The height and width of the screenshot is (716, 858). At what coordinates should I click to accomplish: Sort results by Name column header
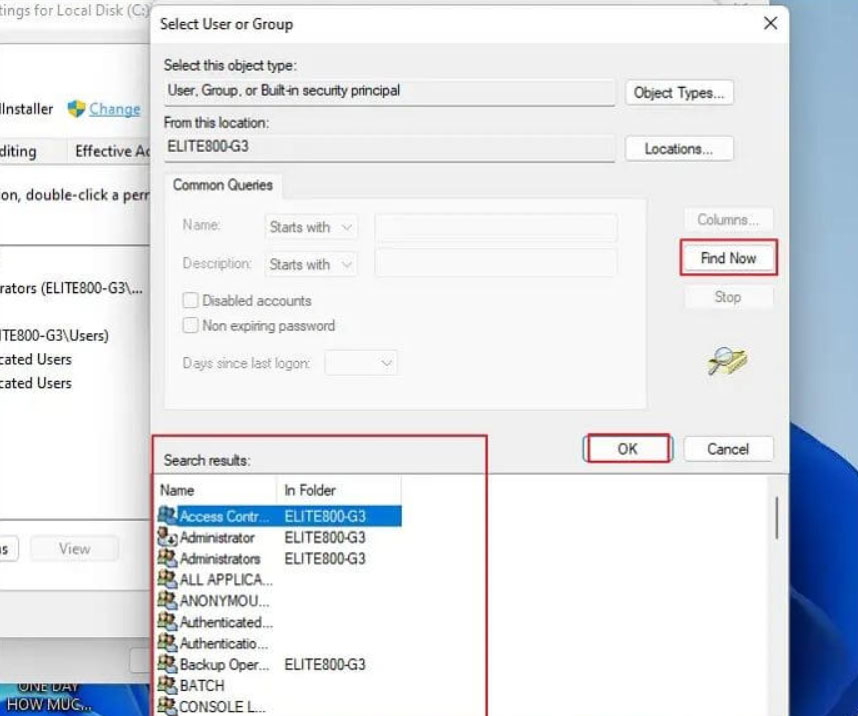pyautogui.click(x=217, y=490)
